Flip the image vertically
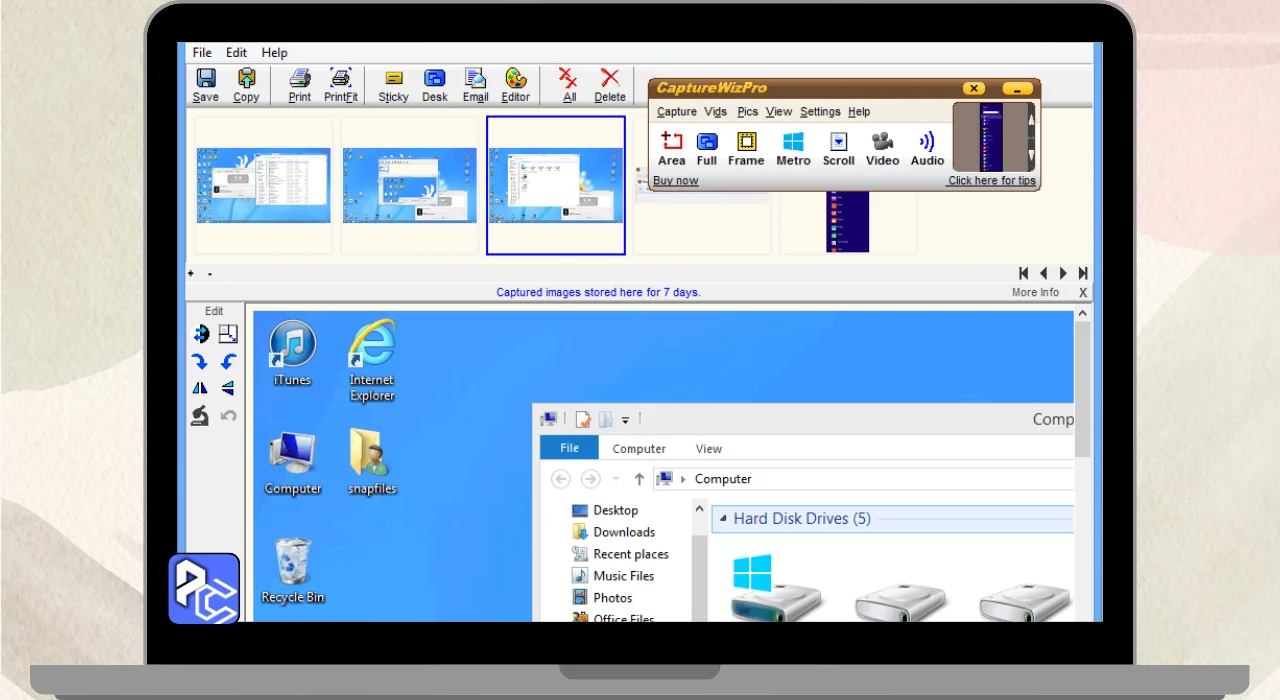 click(x=228, y=388)
